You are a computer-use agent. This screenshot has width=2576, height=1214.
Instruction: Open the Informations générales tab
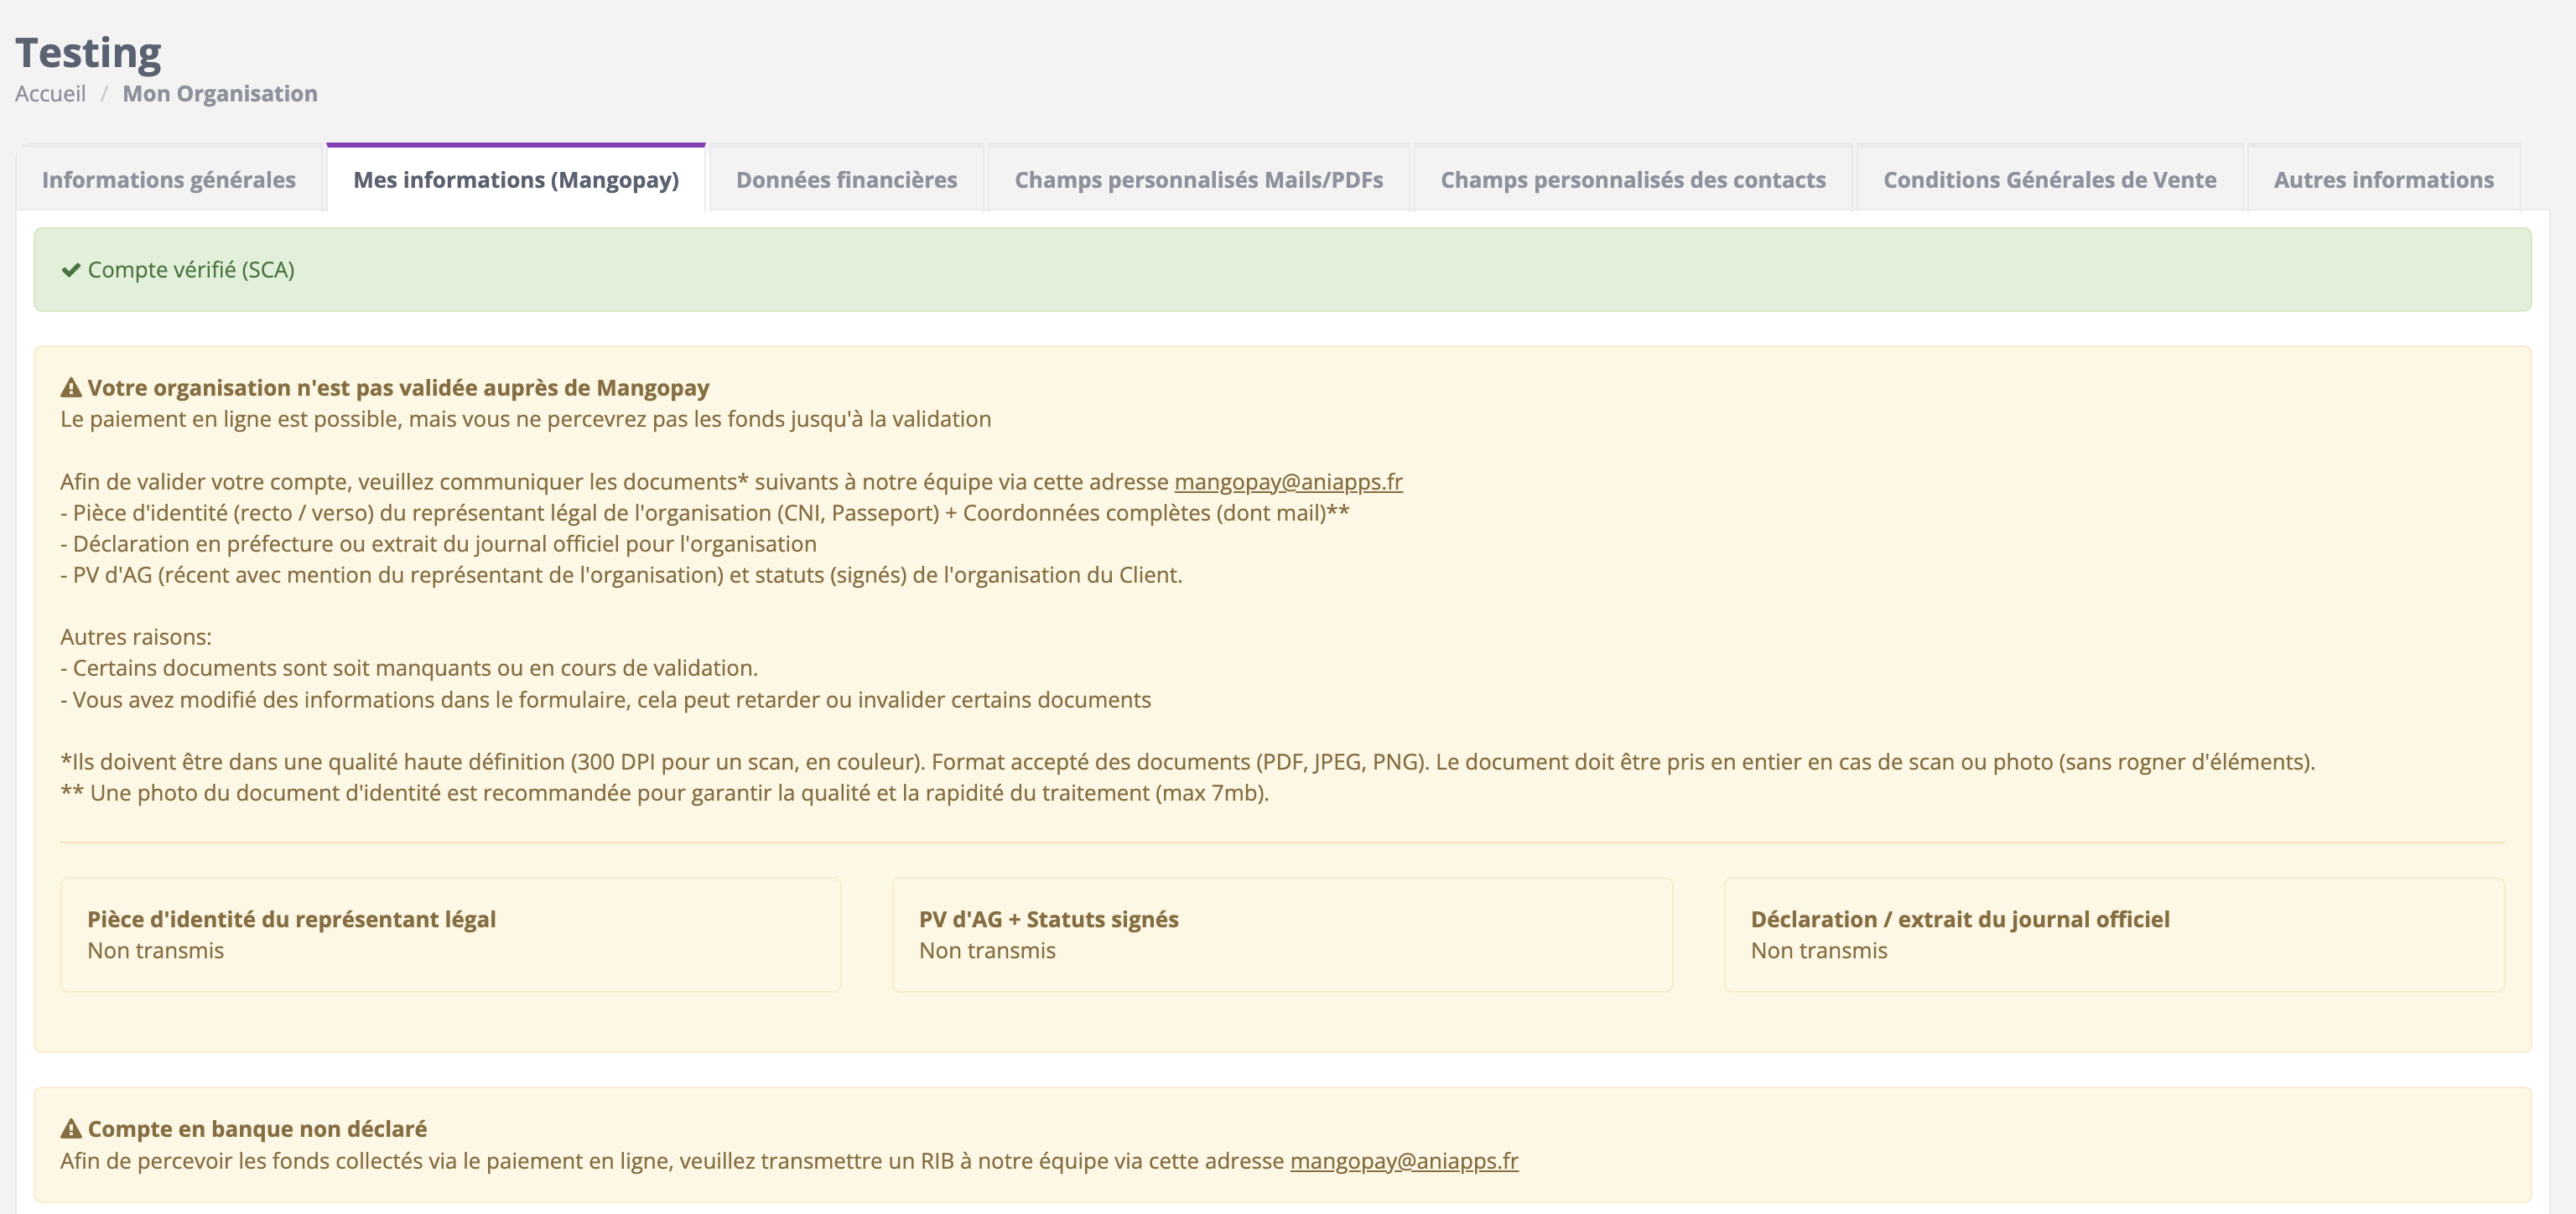(169, 180)
